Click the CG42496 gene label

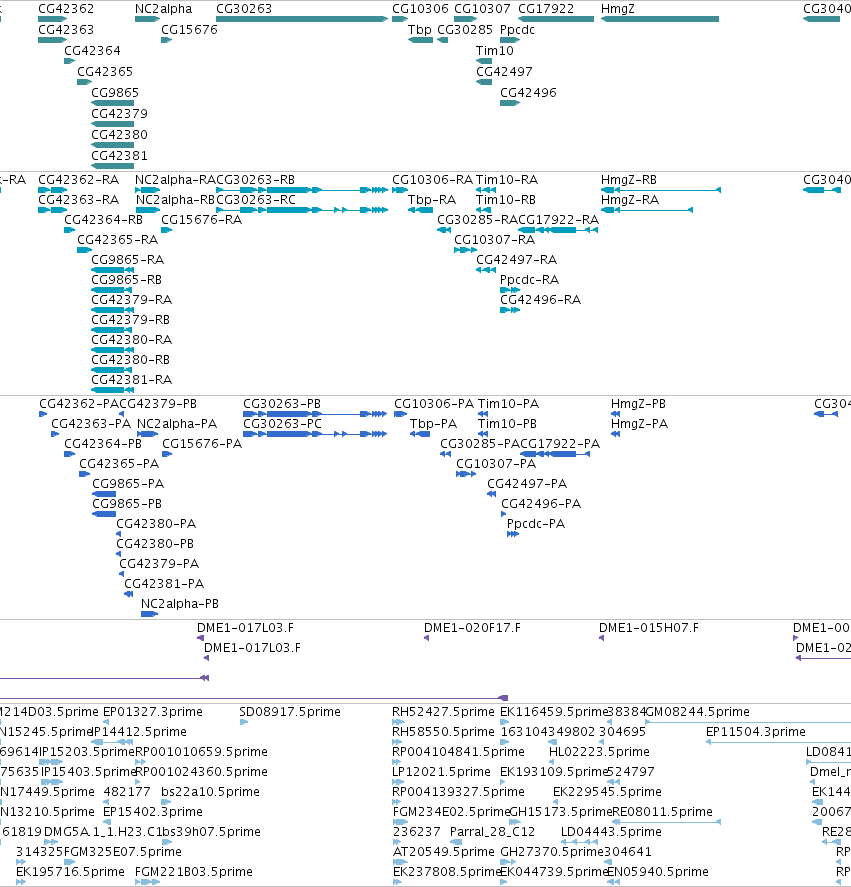[528, 93]
